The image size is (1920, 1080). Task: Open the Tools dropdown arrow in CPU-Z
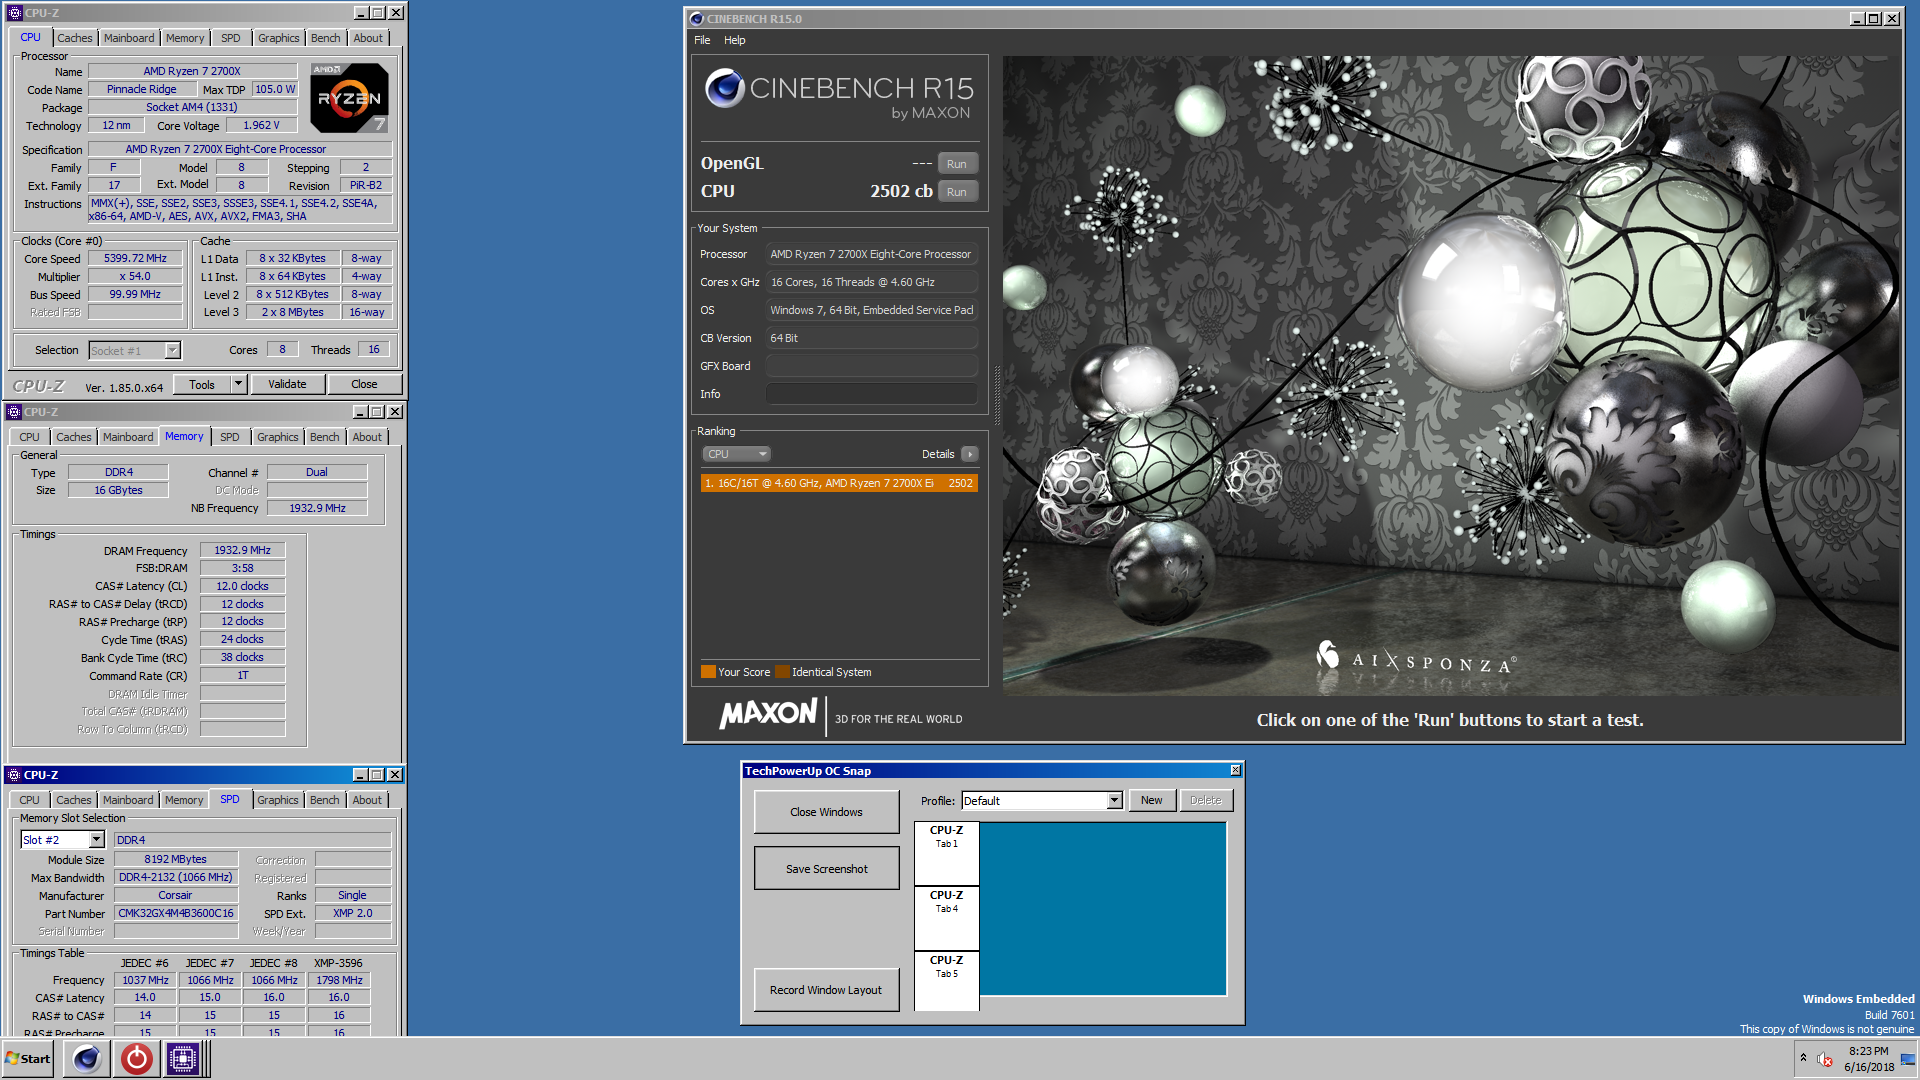pos(238,384)
